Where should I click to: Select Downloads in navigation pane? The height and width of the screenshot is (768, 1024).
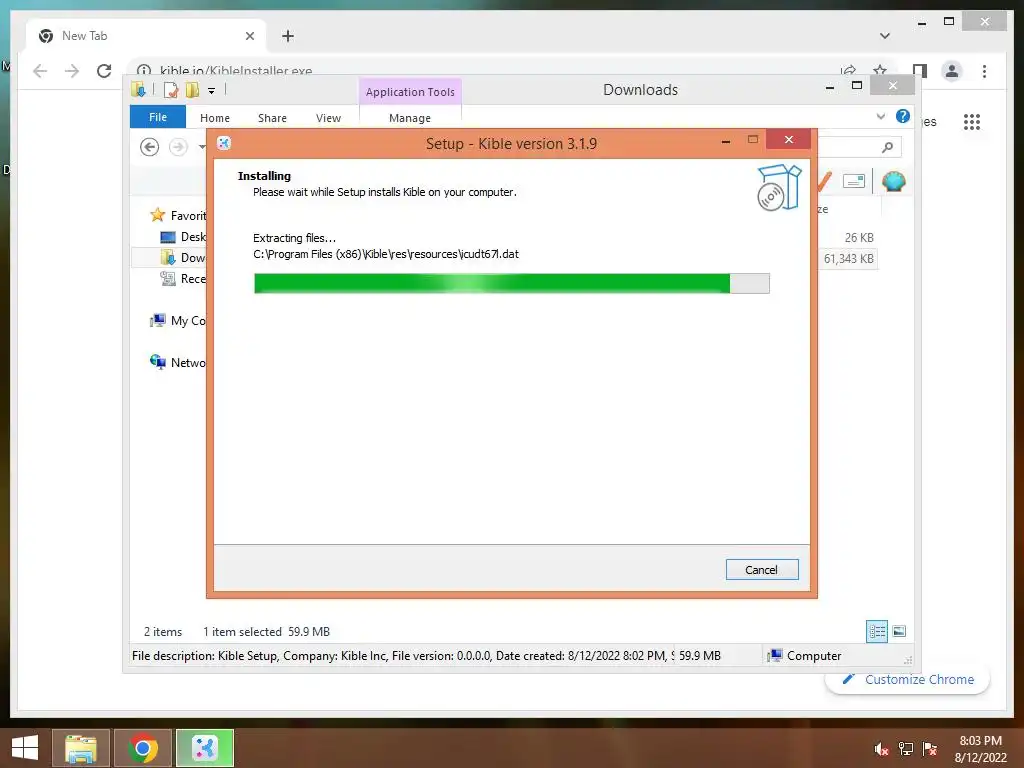click(x=183, y=257)
